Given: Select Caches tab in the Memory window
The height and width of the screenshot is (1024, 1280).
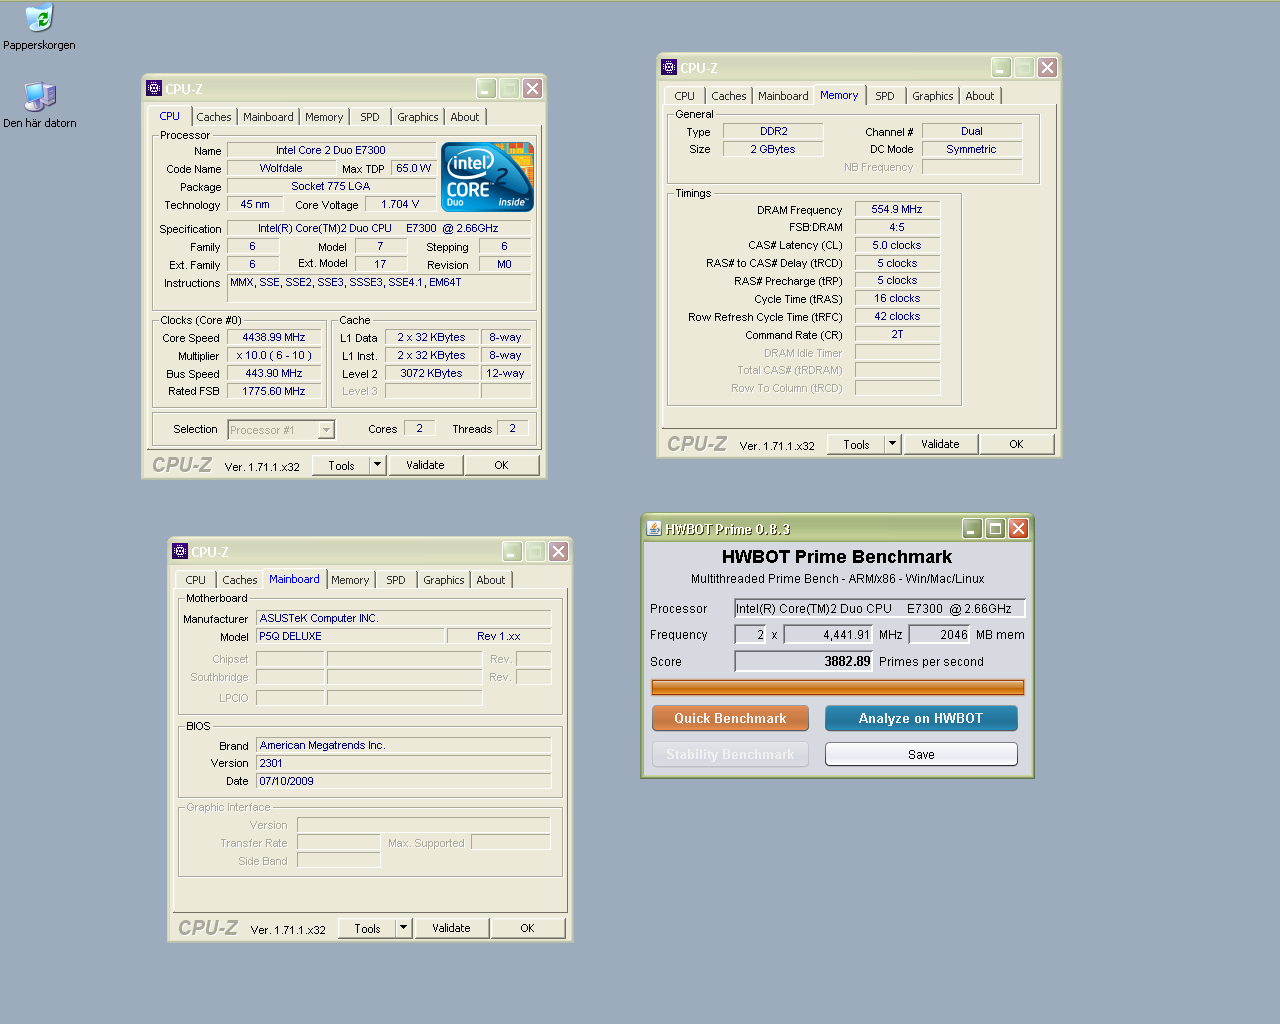Looking at the screenshot, I should point(729,96).
